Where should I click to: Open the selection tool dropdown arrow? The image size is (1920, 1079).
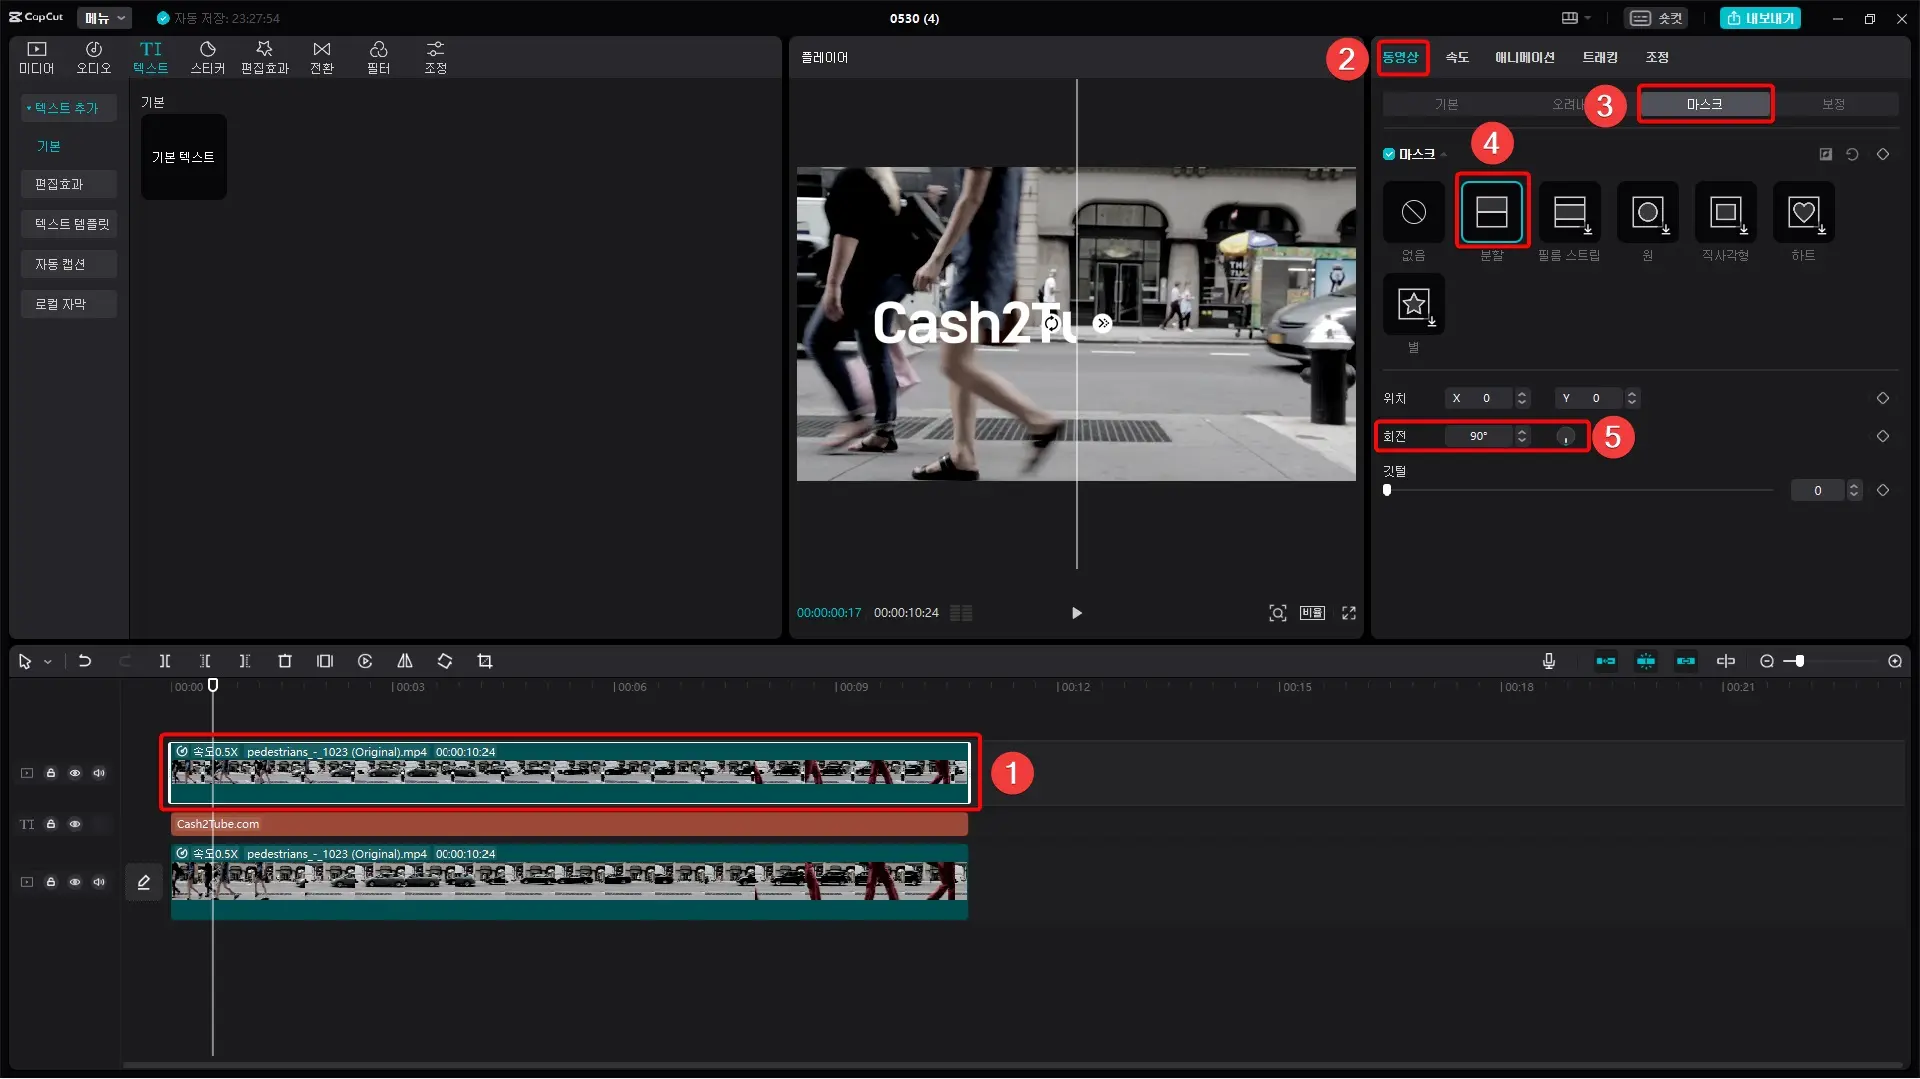coord(47,662)
